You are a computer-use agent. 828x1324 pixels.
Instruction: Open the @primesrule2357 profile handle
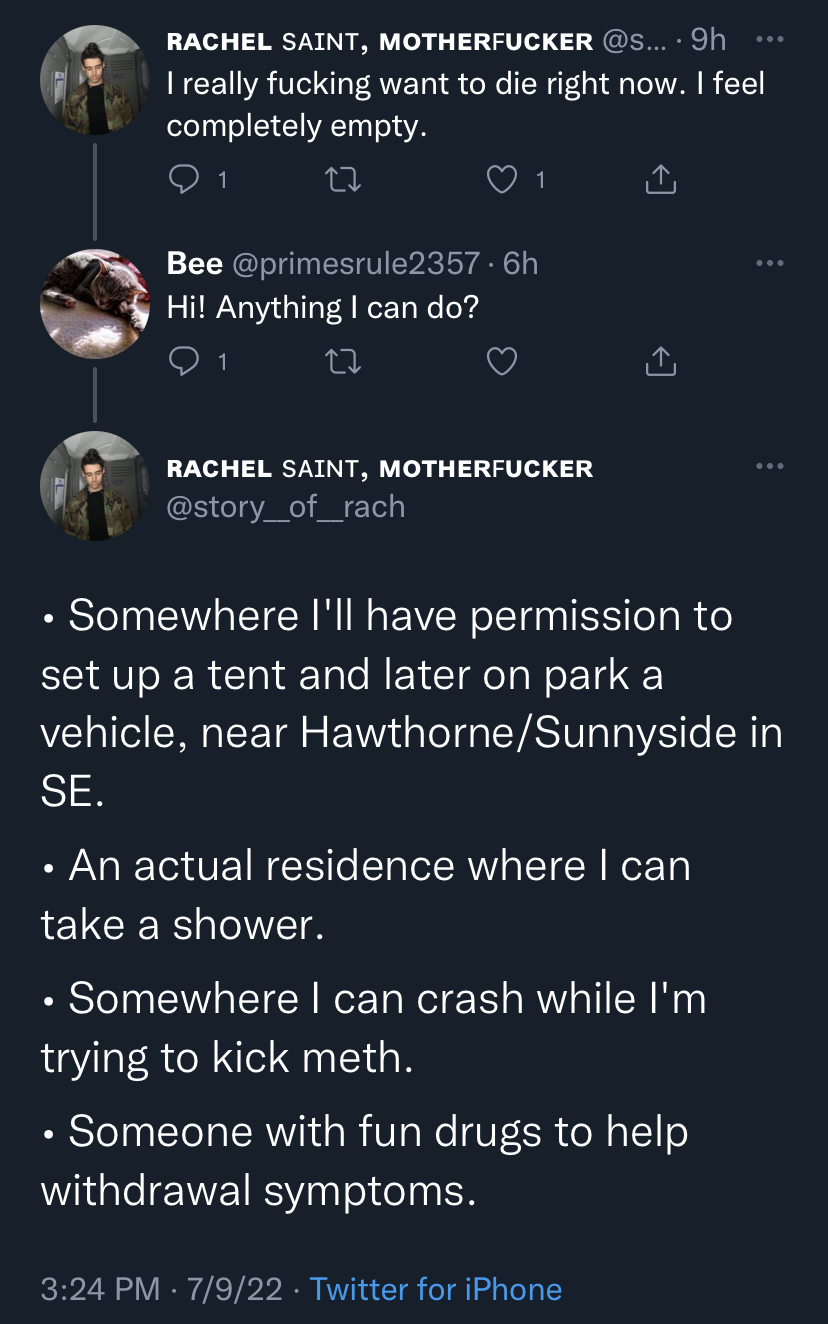pyautogui.click(x=356, y=263)
